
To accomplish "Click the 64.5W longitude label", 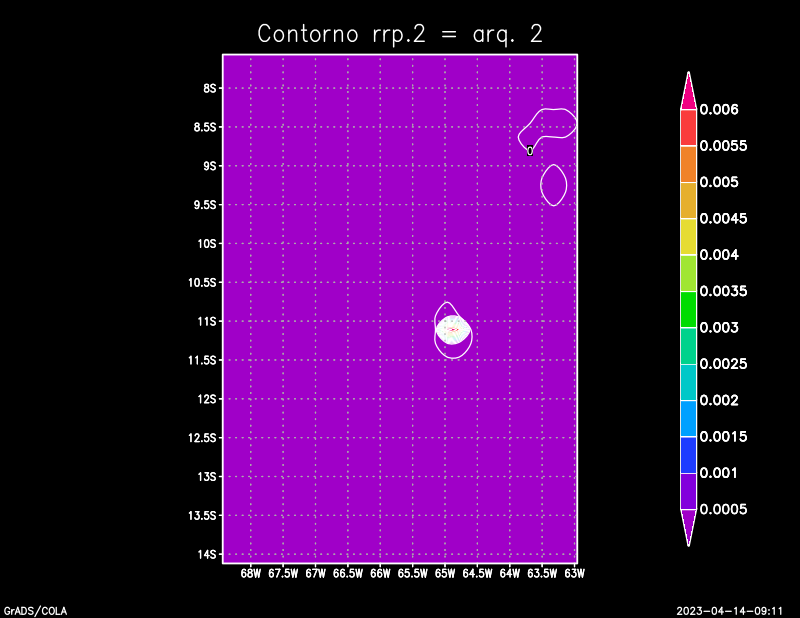I will (478, 574).
